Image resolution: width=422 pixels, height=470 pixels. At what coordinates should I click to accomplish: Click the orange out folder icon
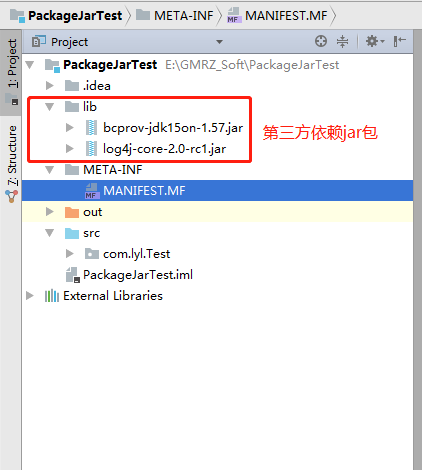tap(72, 212)
